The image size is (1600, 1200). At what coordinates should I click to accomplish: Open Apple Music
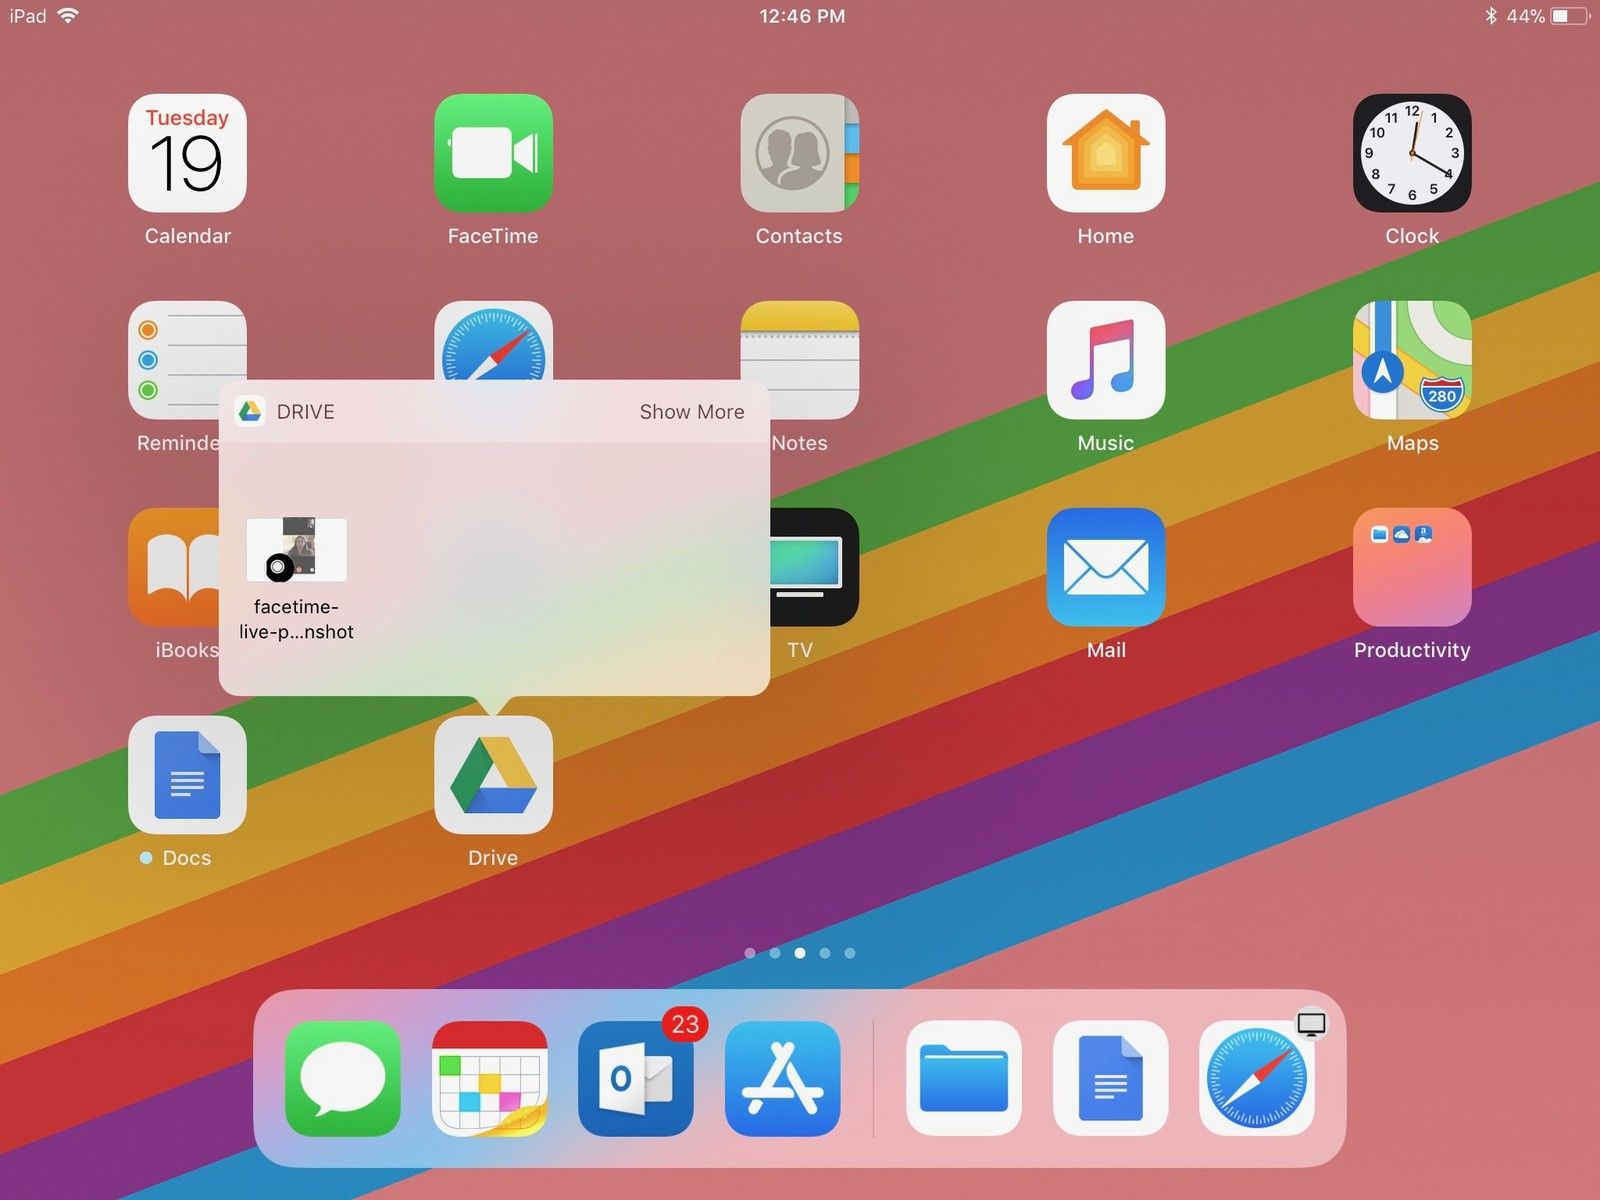point(1105,362)
